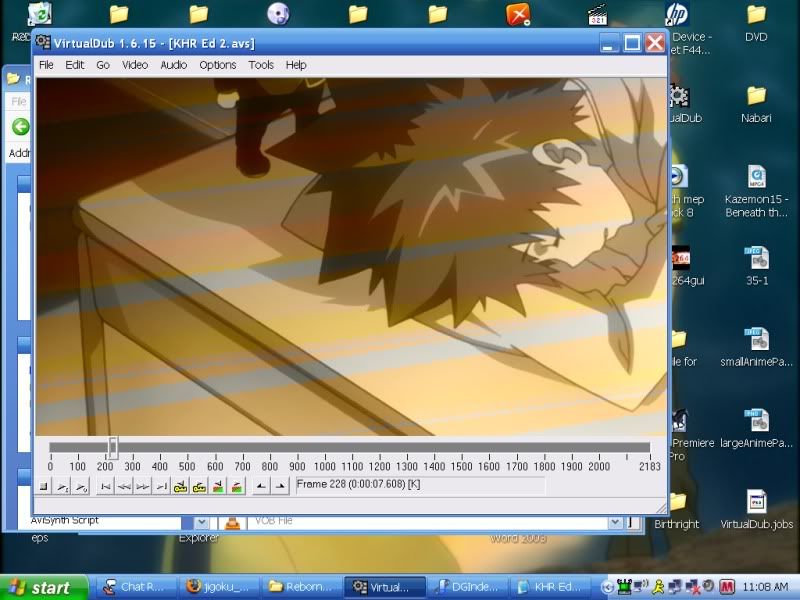Click the Play output button in VirtualDub
The width and height of the screenshot is (800, 600).
click(81, 486)
